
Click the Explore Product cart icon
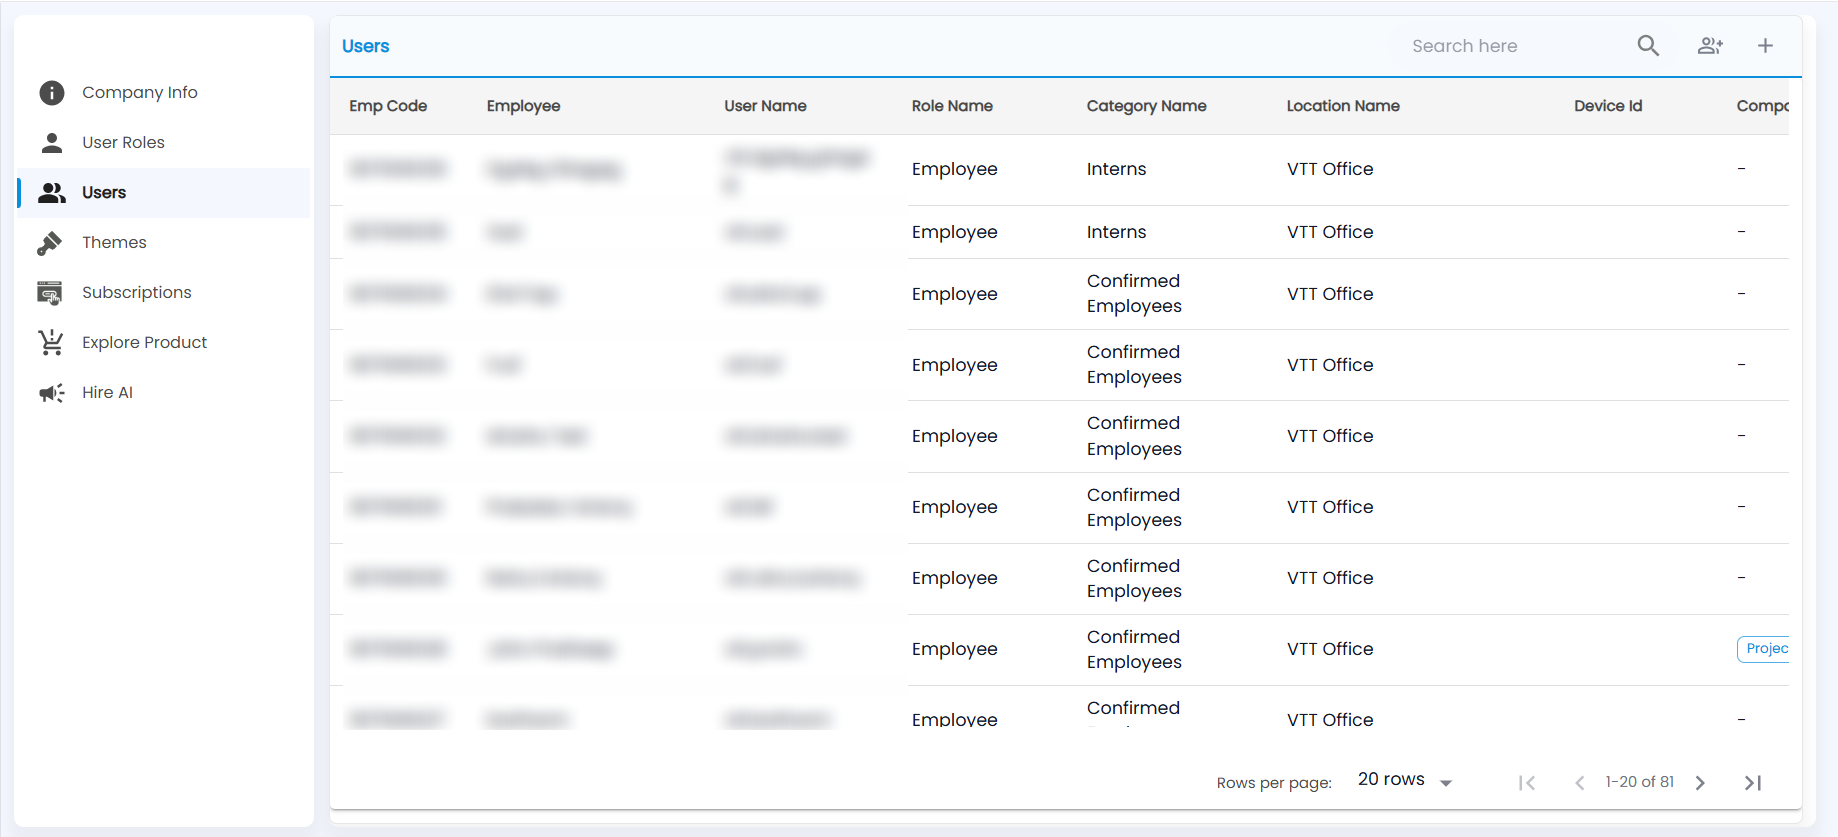pos(51,343)
